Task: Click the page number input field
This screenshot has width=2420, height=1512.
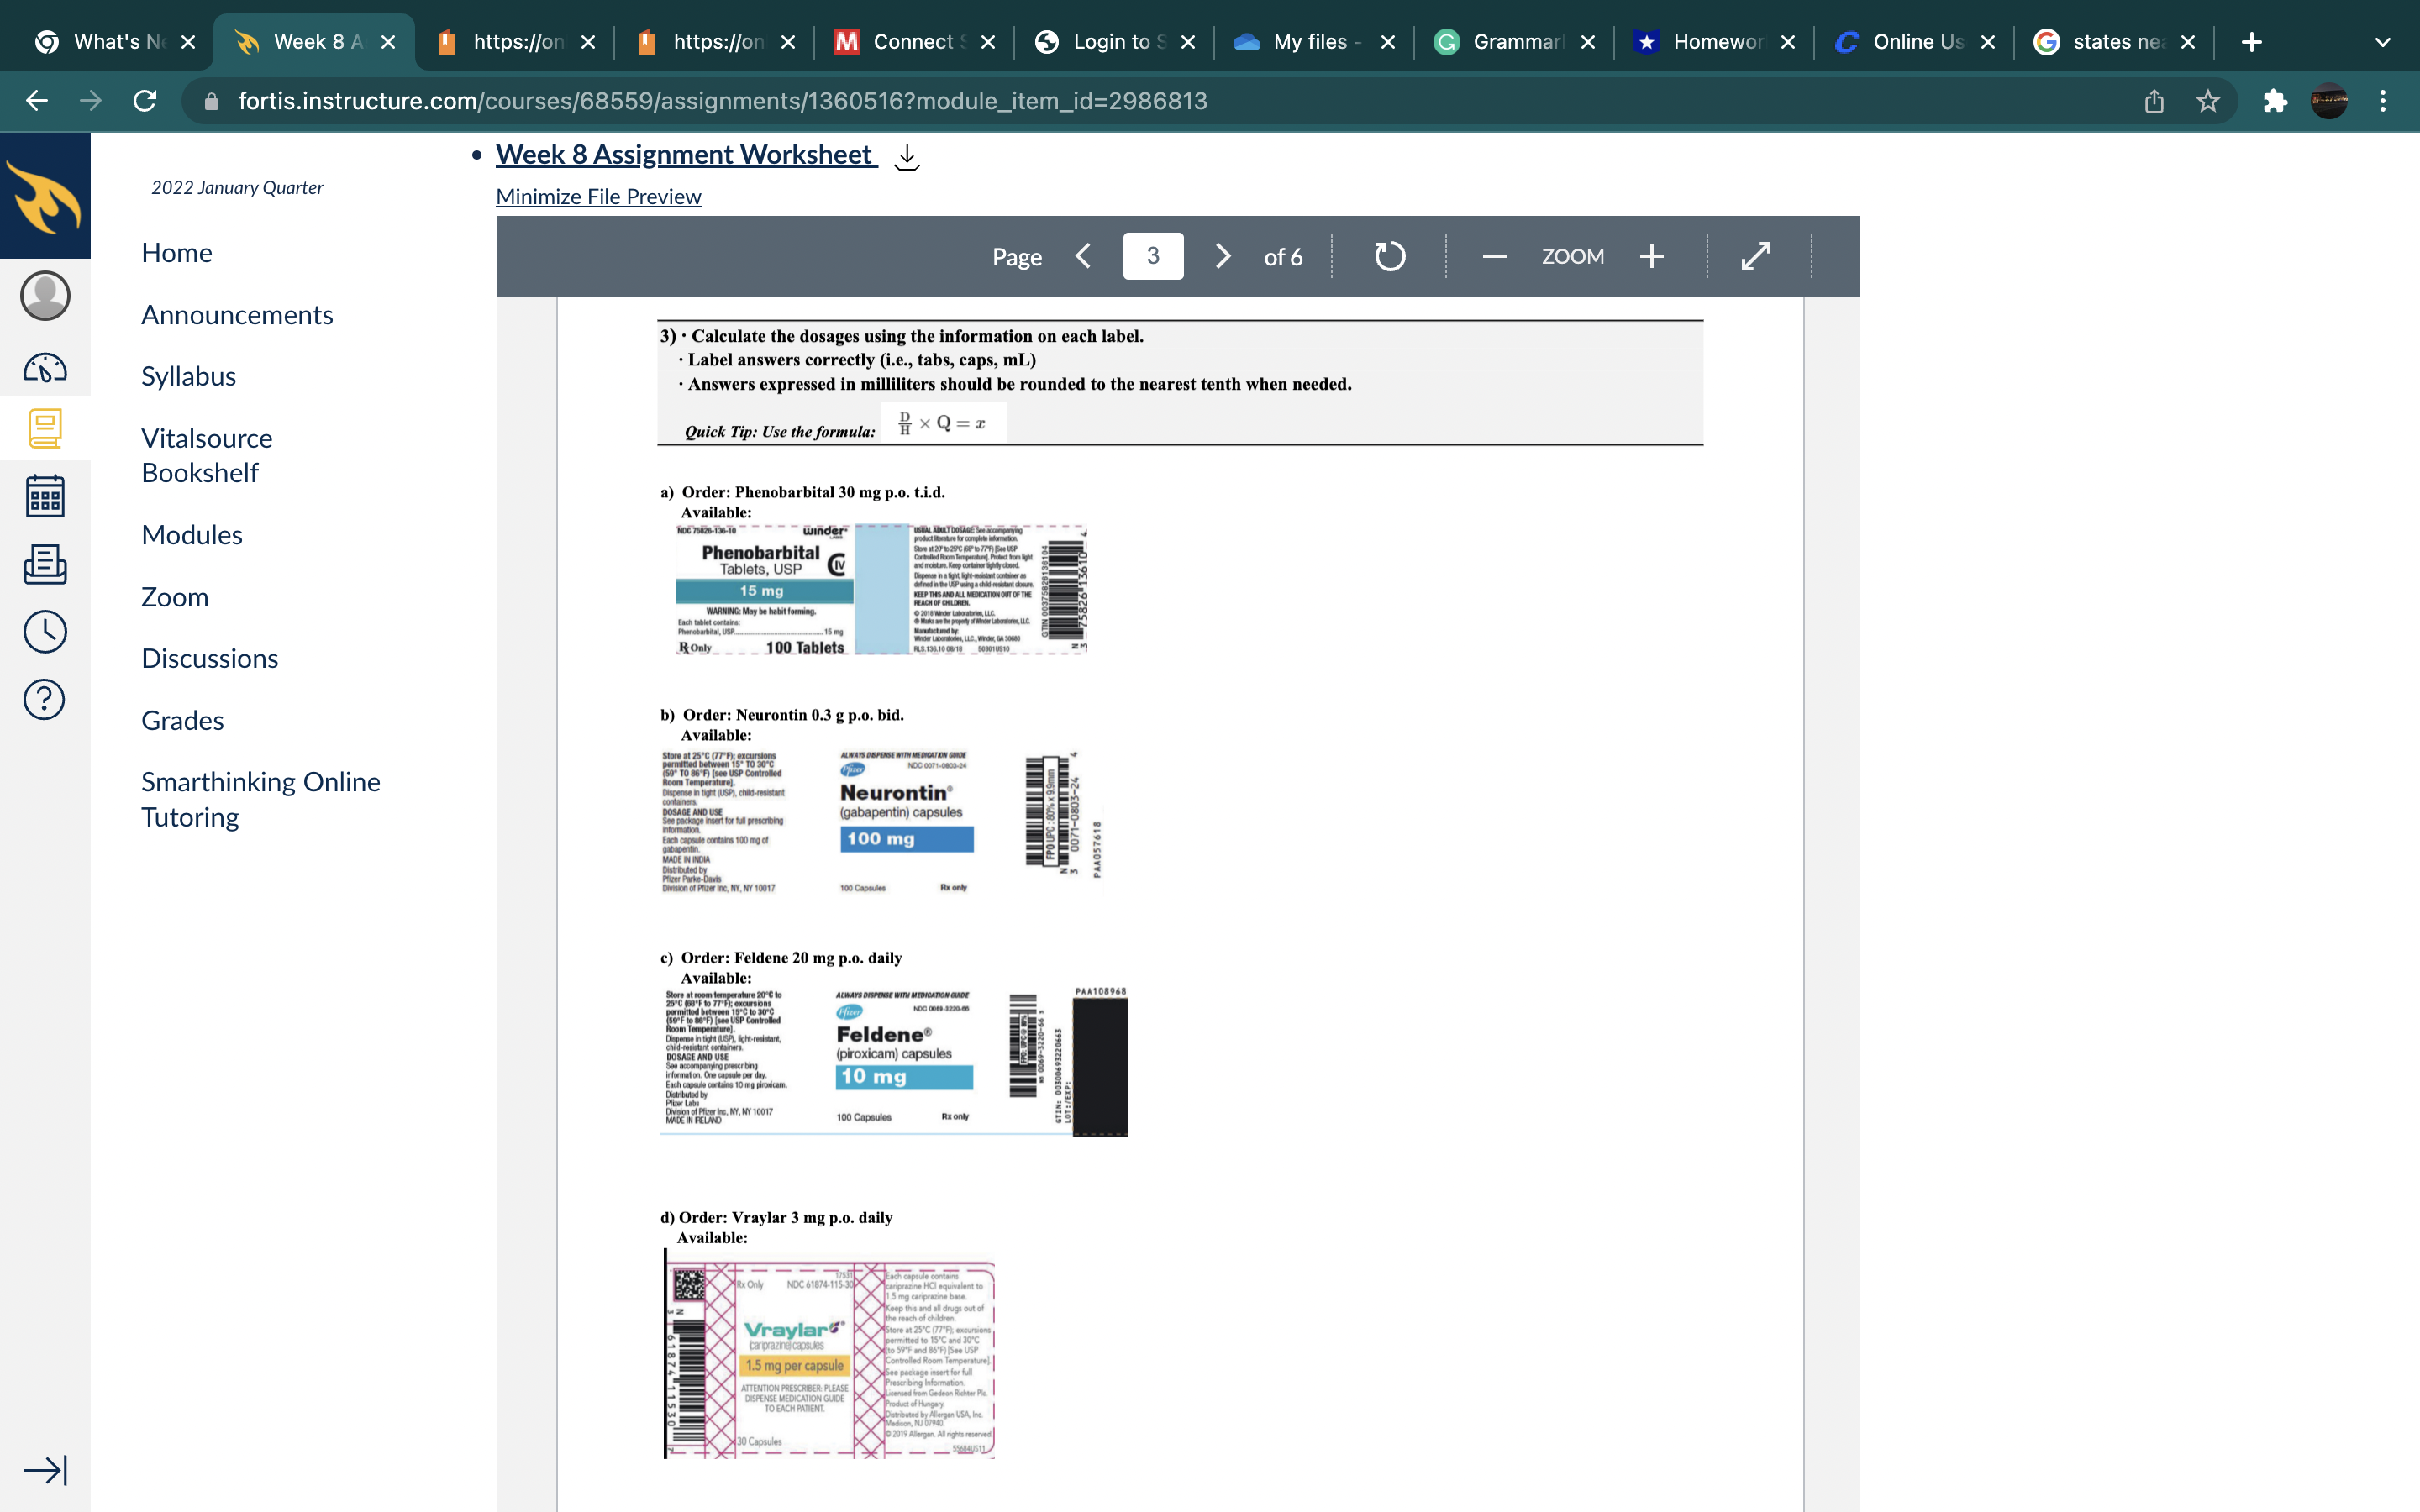Action: tap(1152, 256)
